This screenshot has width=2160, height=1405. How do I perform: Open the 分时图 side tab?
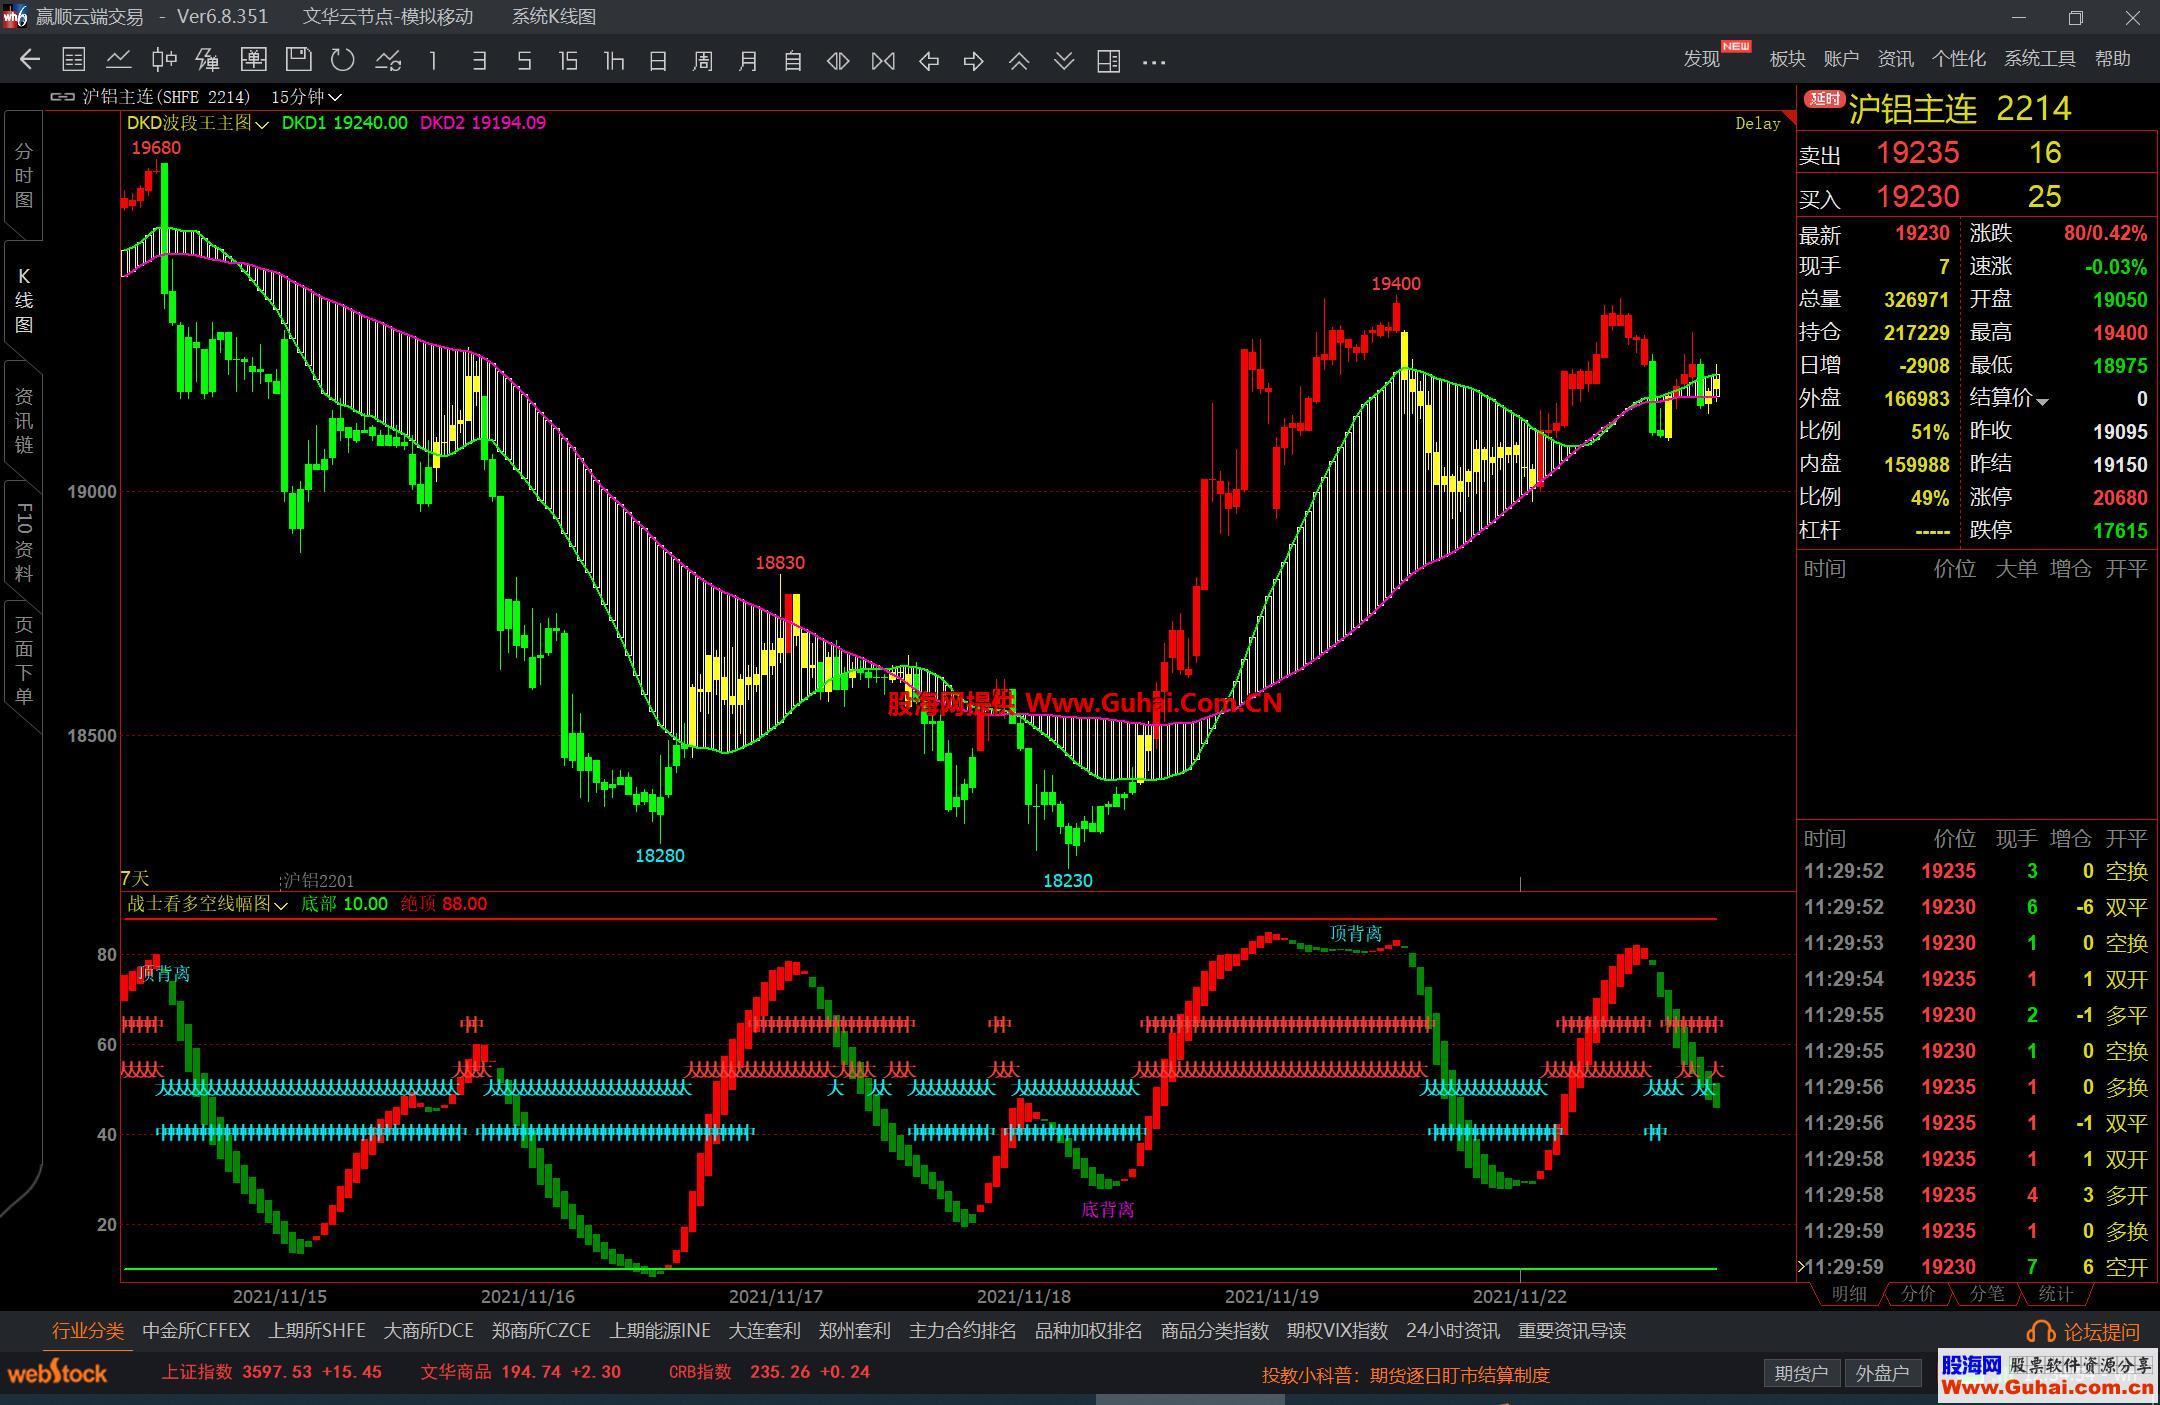[23, 176]
